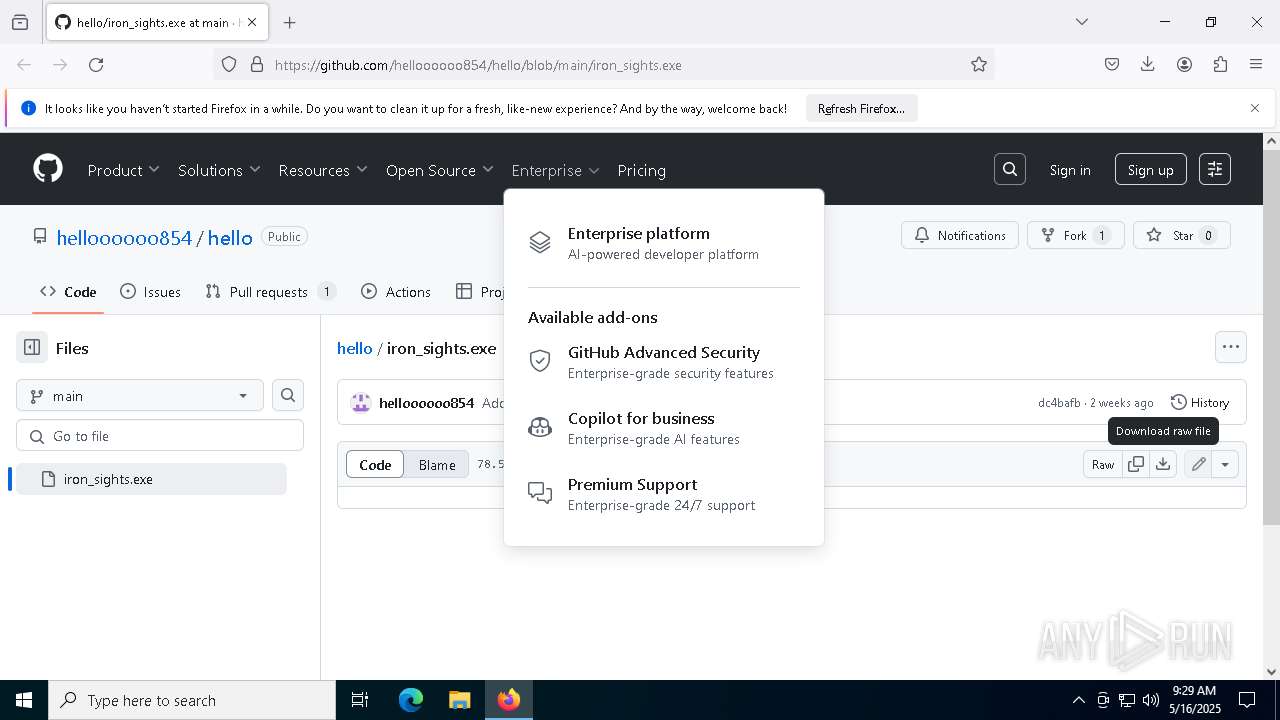Viewport: 1280px width, 720px height.
Task: Dismiss the Refresh Firefox notification bar
Action: point(1255,108)
